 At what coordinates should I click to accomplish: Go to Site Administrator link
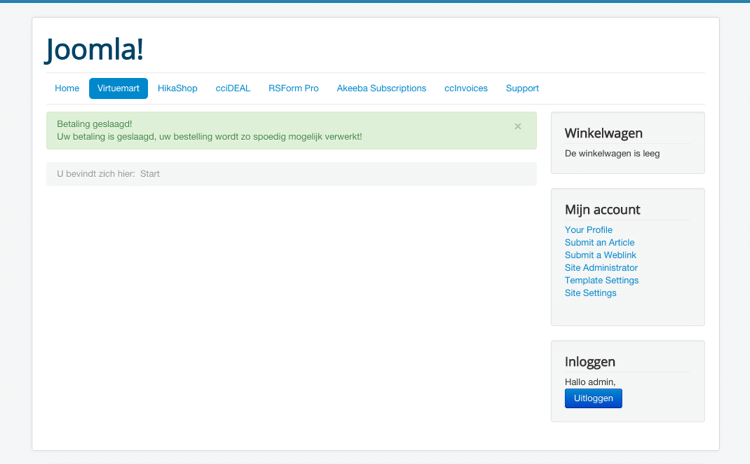click(601, 268)
